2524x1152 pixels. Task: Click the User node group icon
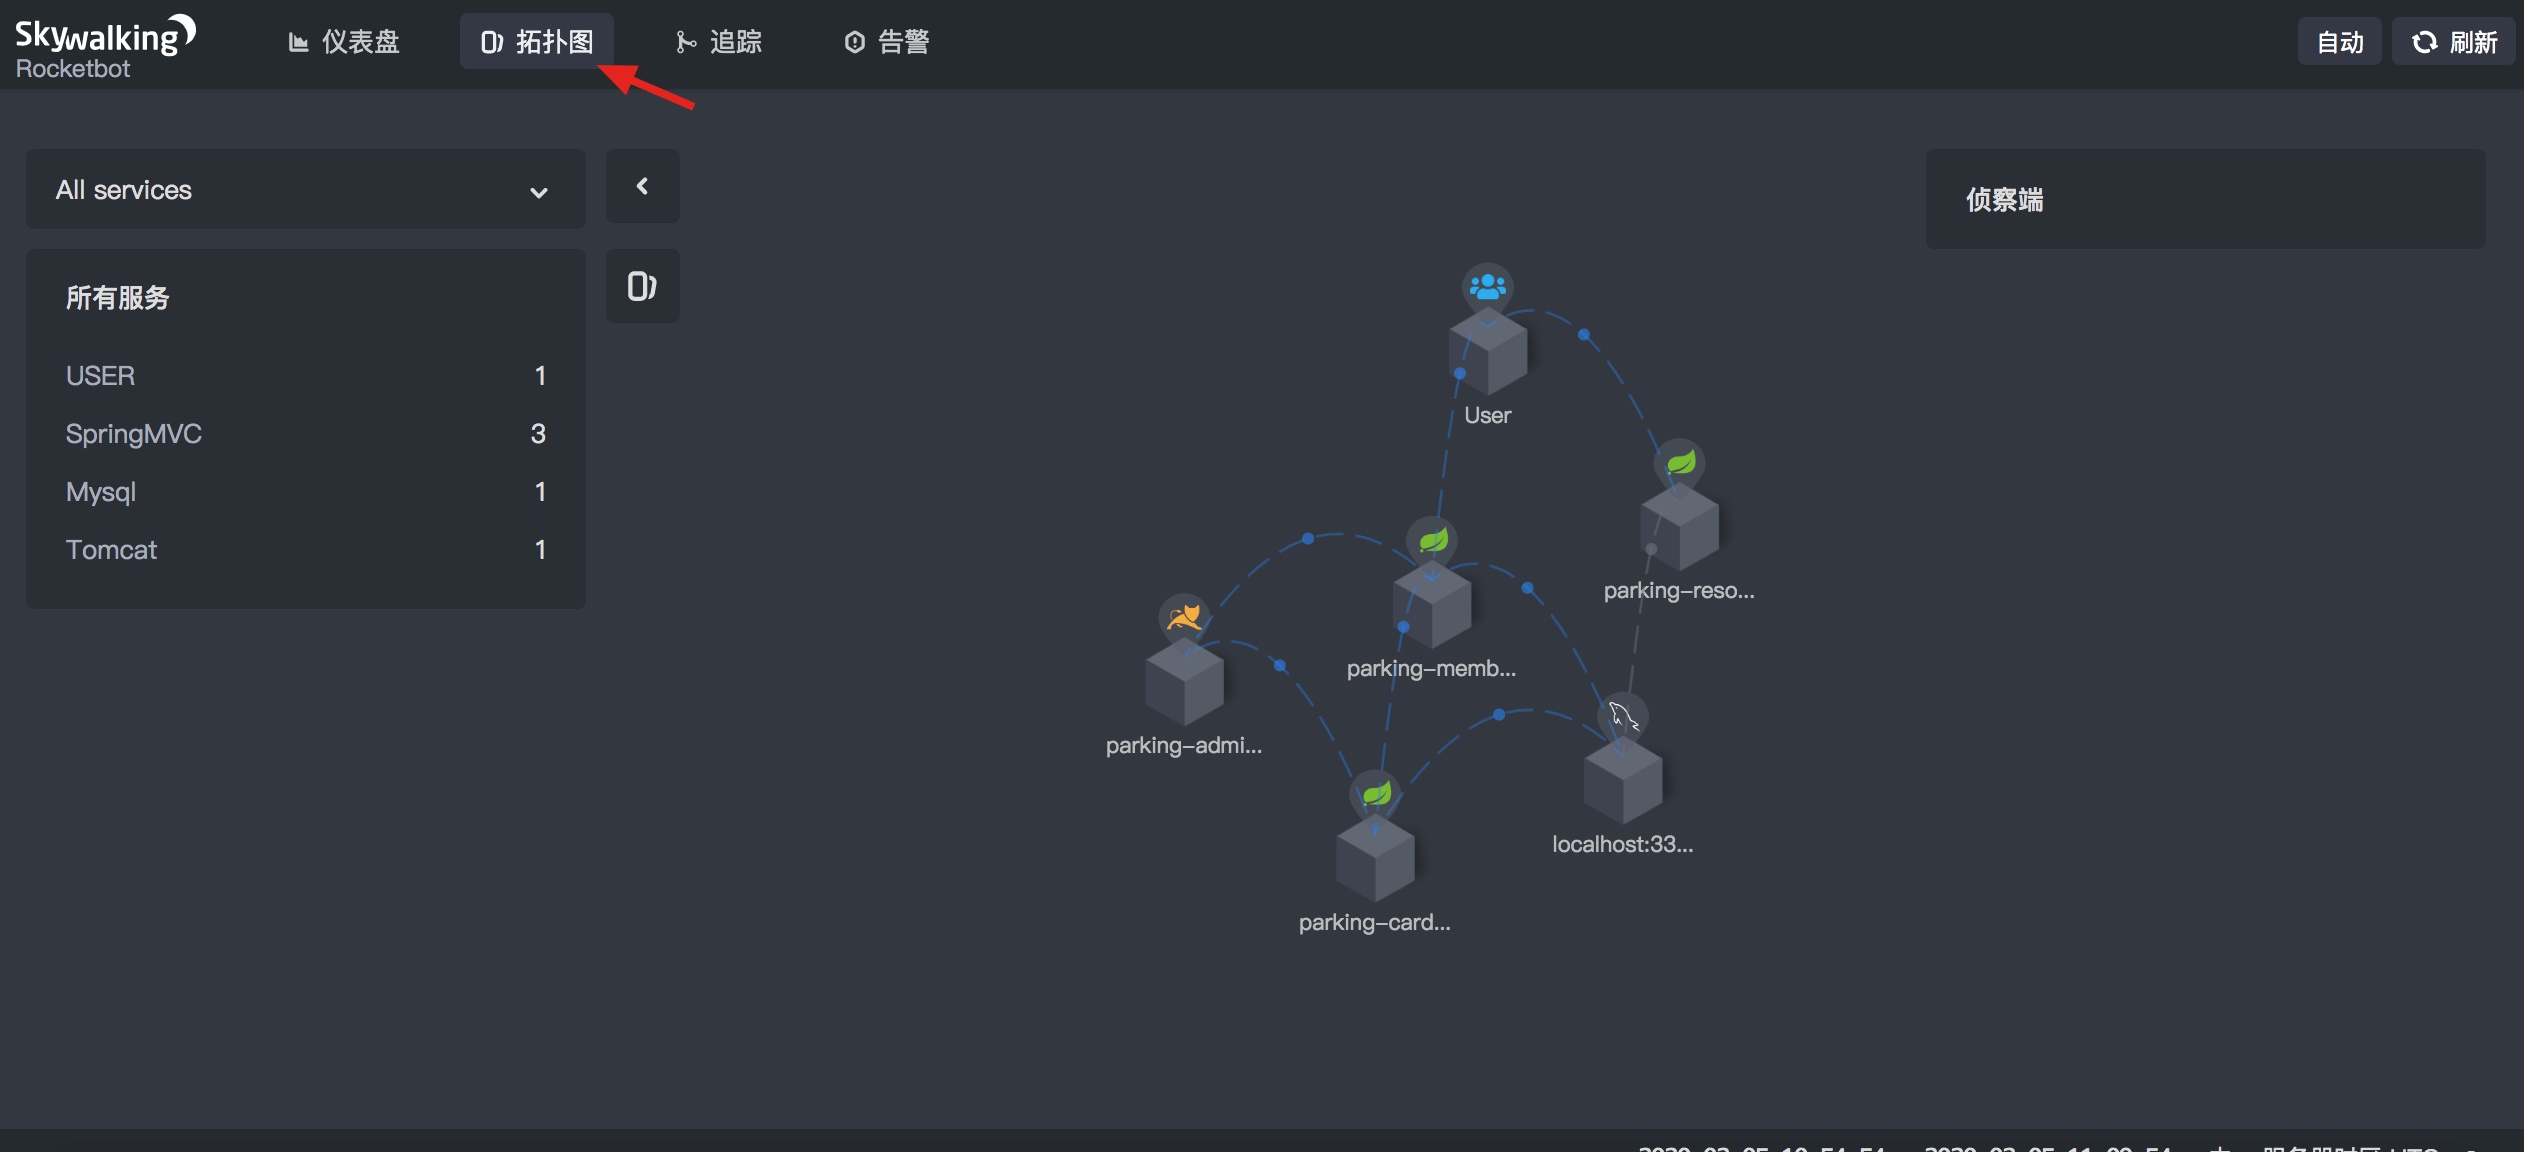[x=1487, y=288]
